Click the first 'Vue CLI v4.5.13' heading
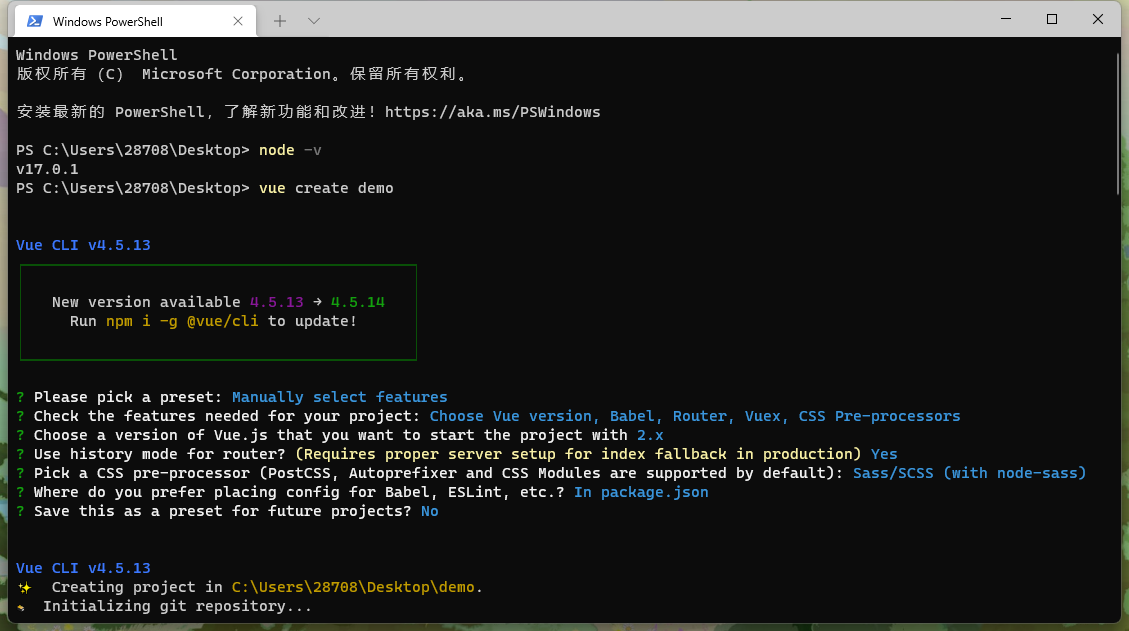This screenshot has width=1129, height=631. point(84,245)
